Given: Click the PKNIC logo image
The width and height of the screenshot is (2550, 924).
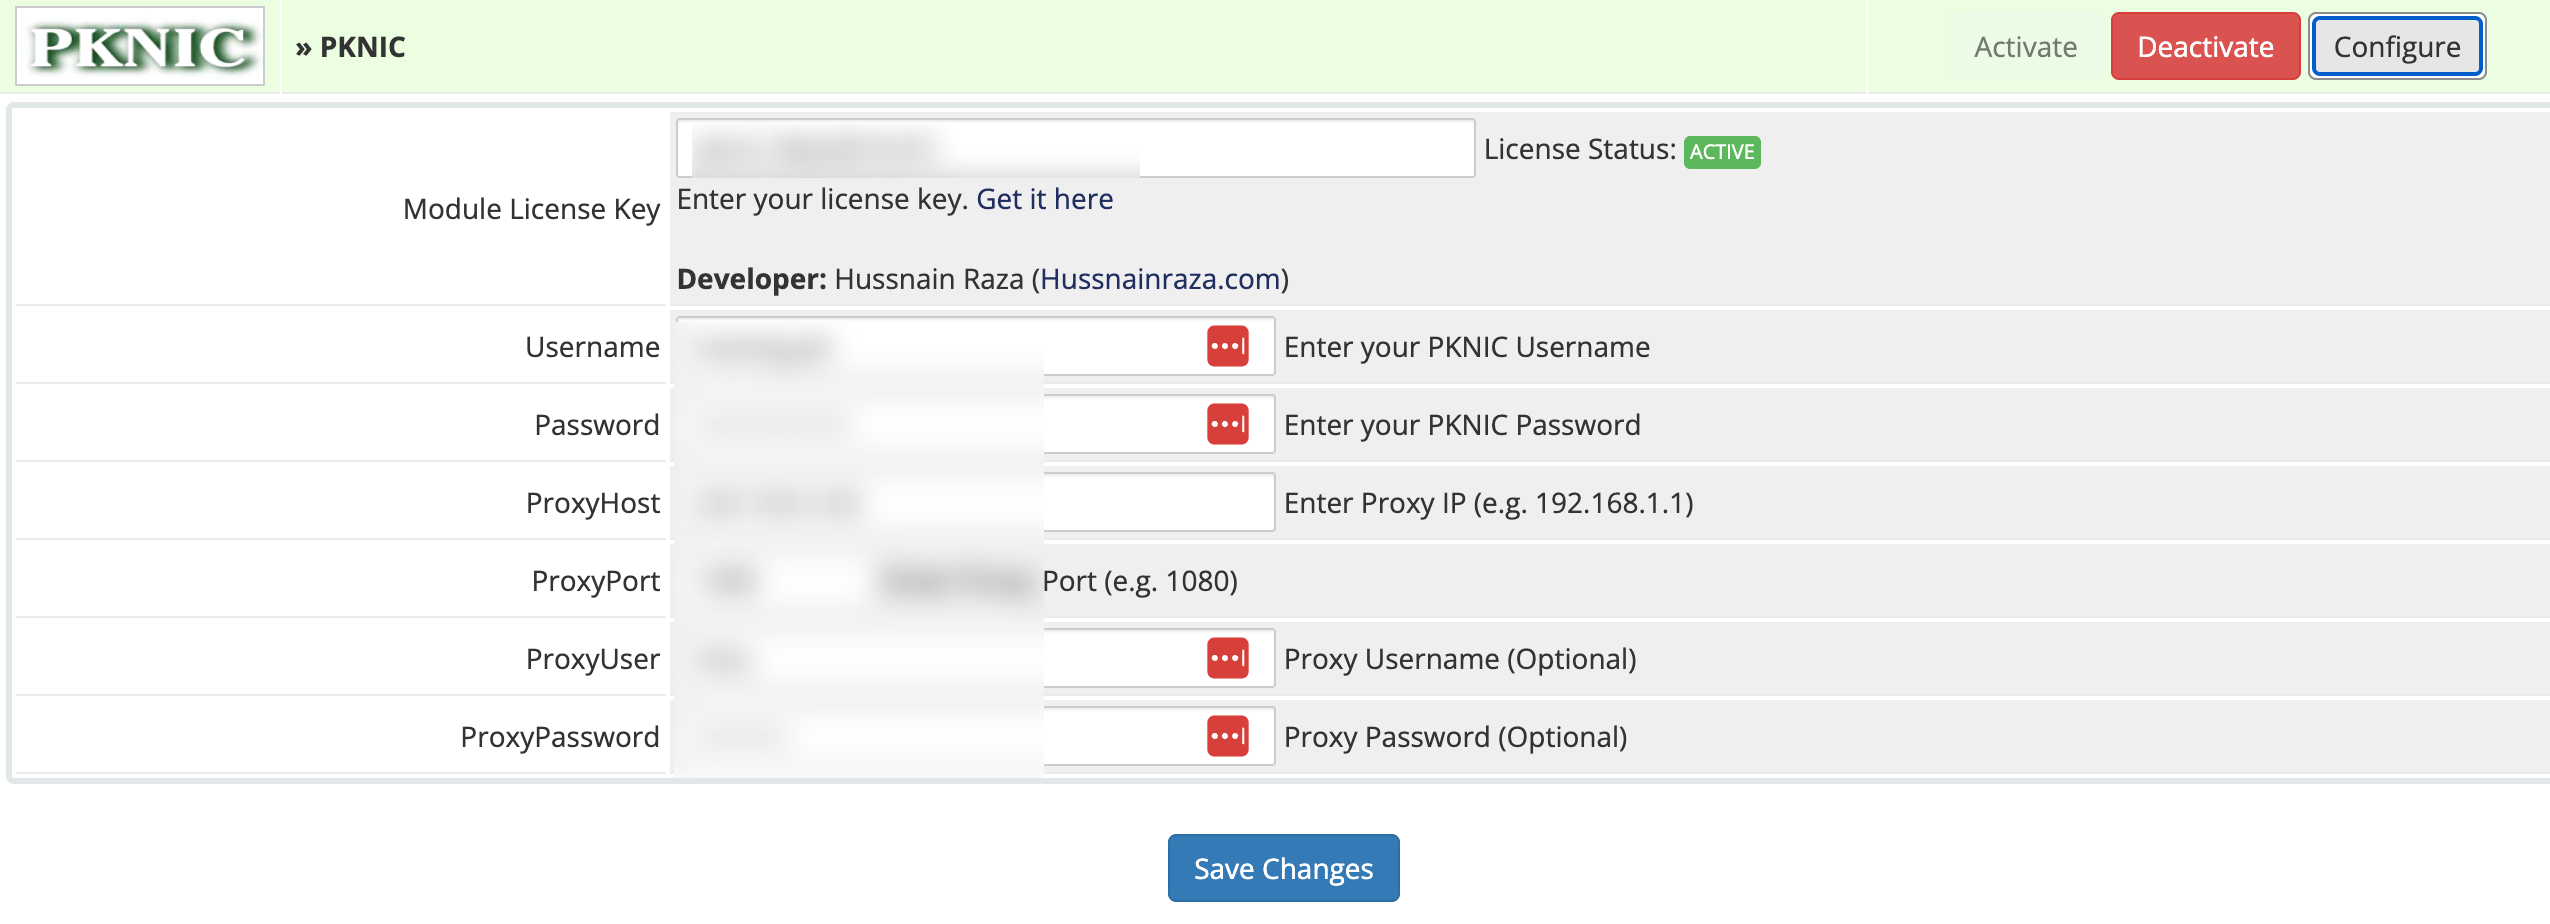Looking at the screenshot, I should point(140,47).
